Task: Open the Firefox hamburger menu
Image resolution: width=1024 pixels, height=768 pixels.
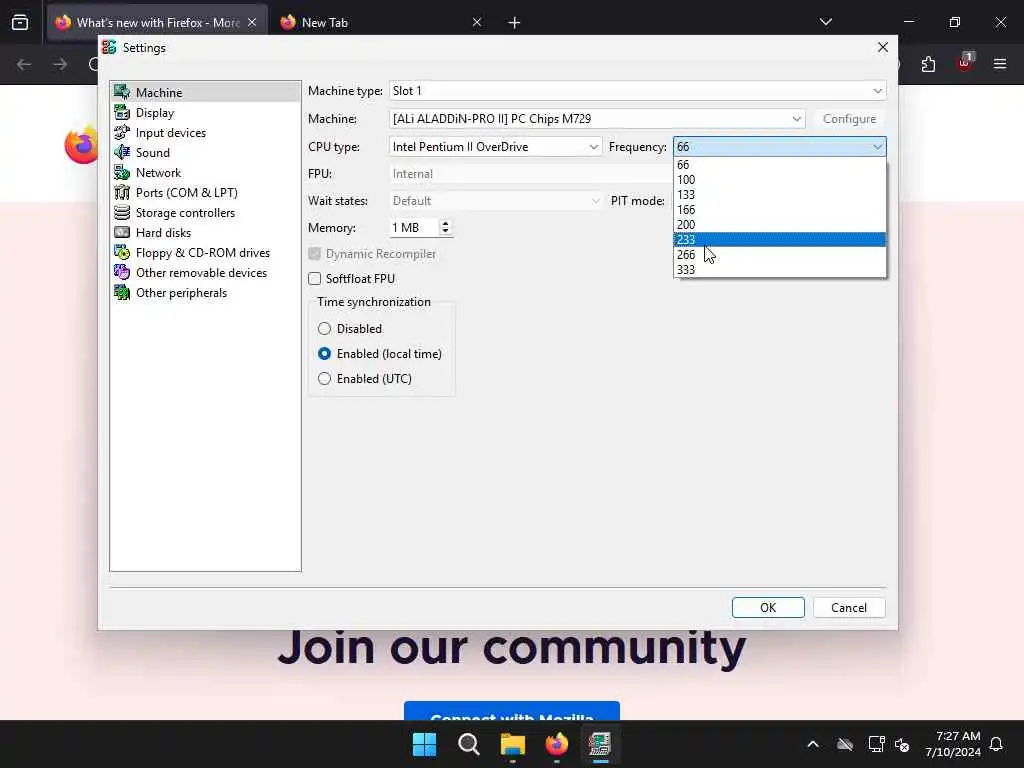Action: coord(1000,64)
